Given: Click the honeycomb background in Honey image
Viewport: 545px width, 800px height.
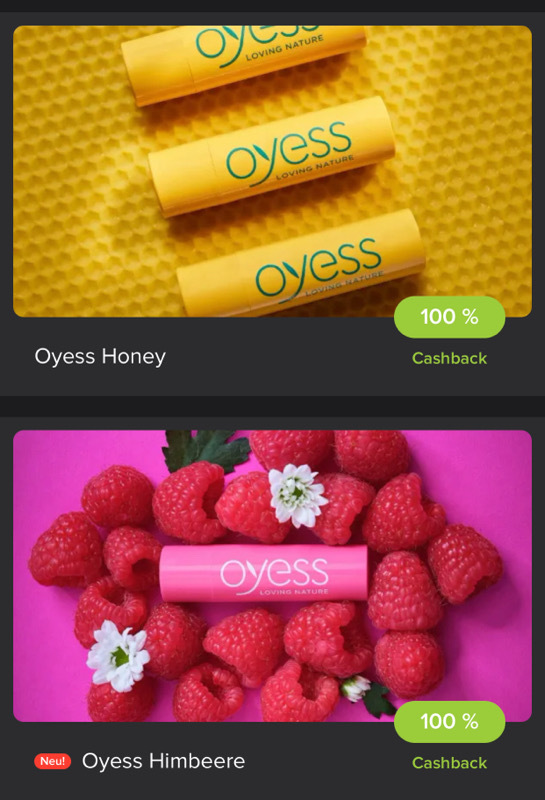Looking at the screenshot, I should pos(459,153).
